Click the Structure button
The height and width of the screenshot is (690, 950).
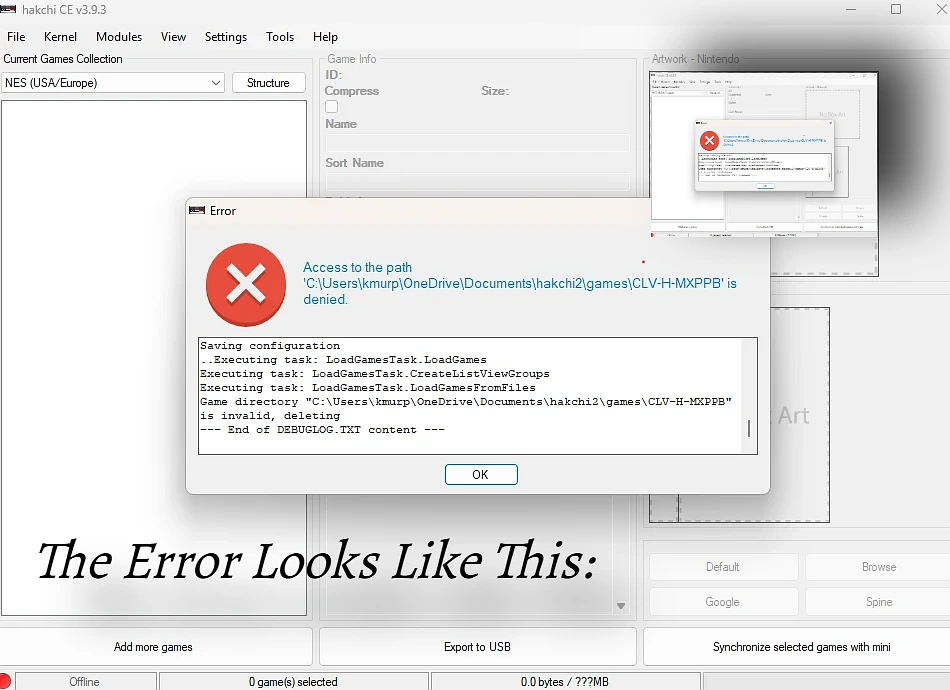coord(268,82)
